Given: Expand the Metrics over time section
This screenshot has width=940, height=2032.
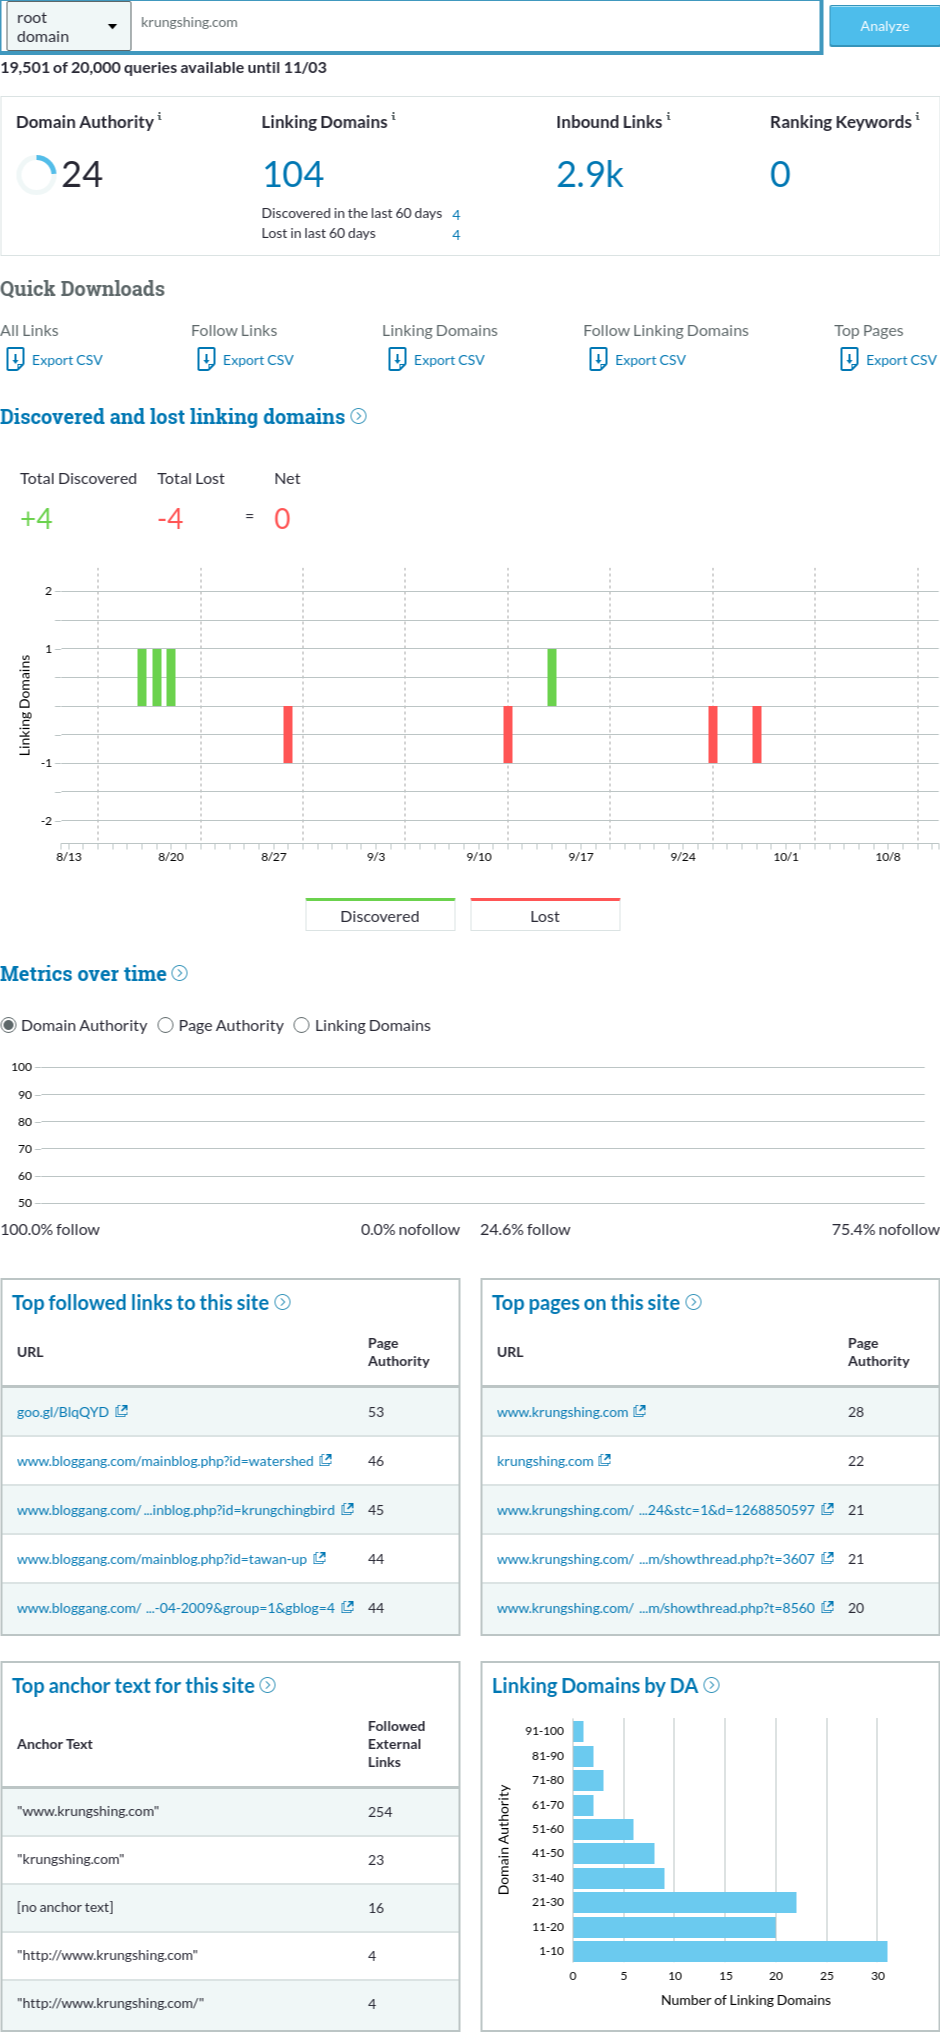Looking at the screenshot, I should (180, 973).
